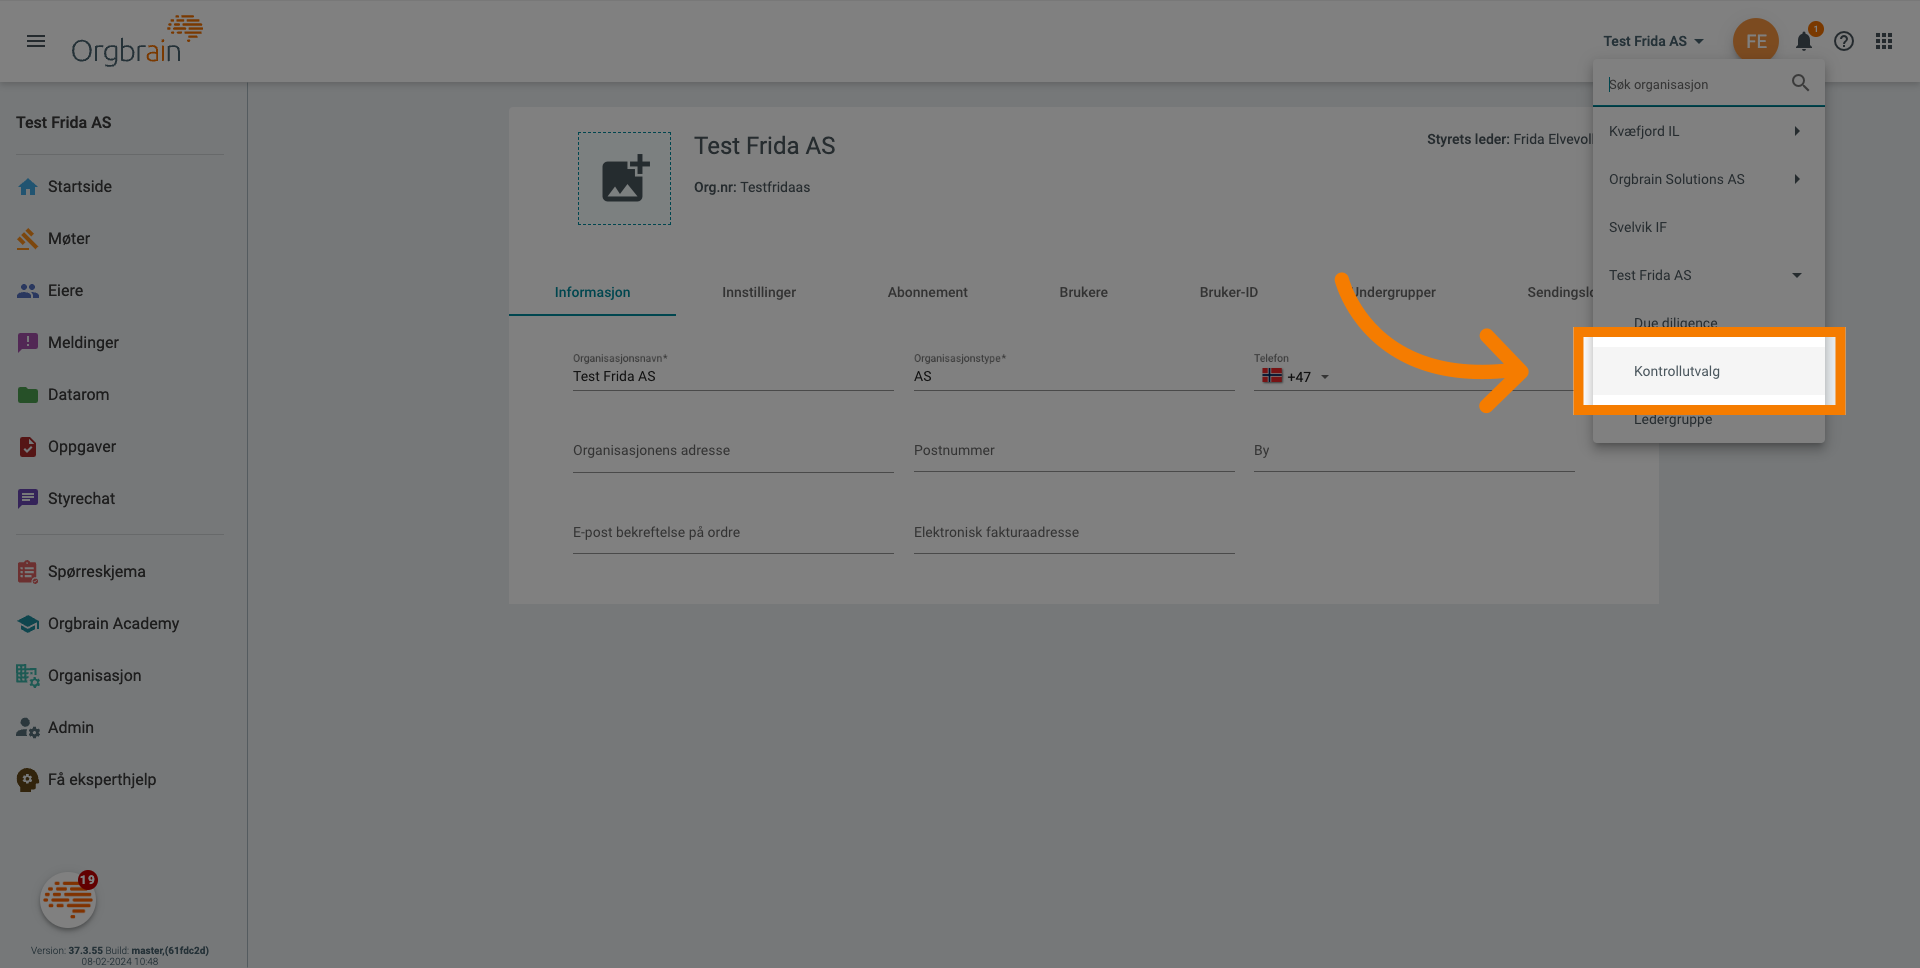Expand Orgbrain Solutions AS submenu arrow
Viewport: 1920px width, 968px height.
tap(1797, 179)
